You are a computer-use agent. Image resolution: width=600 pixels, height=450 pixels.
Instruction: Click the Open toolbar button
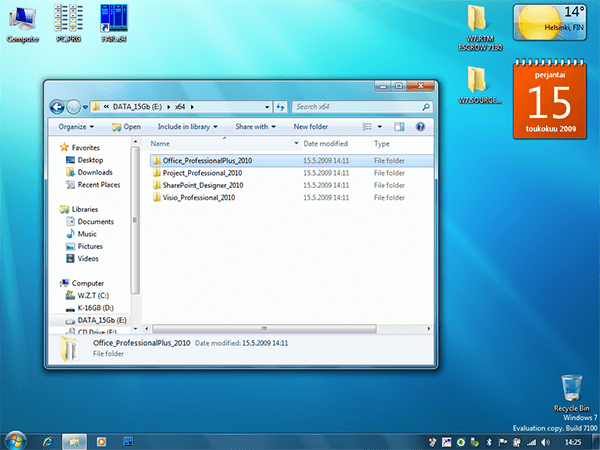tap(126, 127)
